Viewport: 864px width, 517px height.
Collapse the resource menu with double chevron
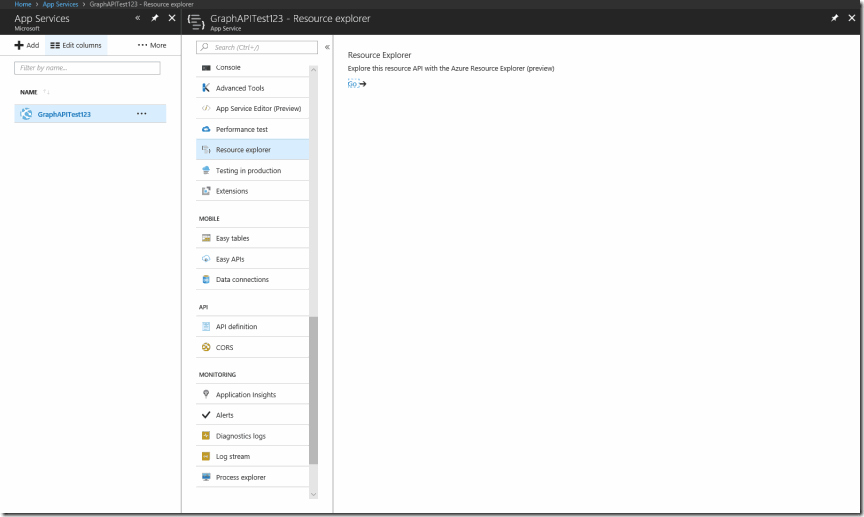click(x=327, y=47)
